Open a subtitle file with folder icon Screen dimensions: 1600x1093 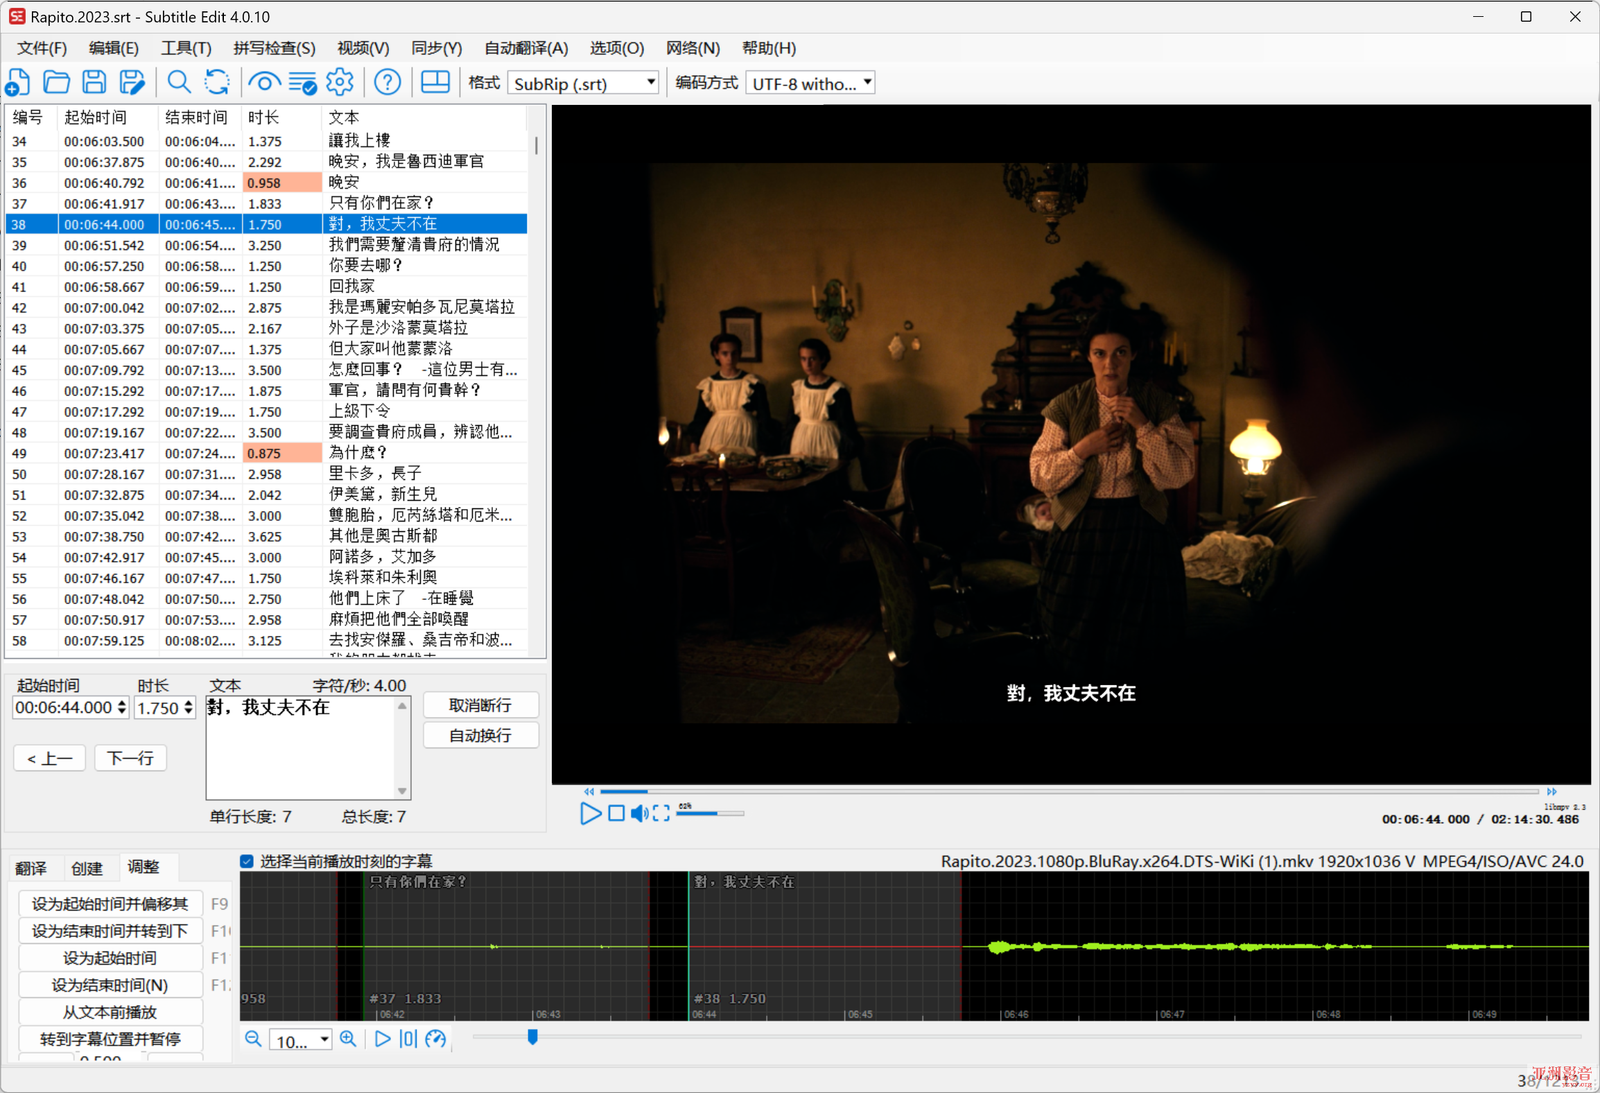56,82
